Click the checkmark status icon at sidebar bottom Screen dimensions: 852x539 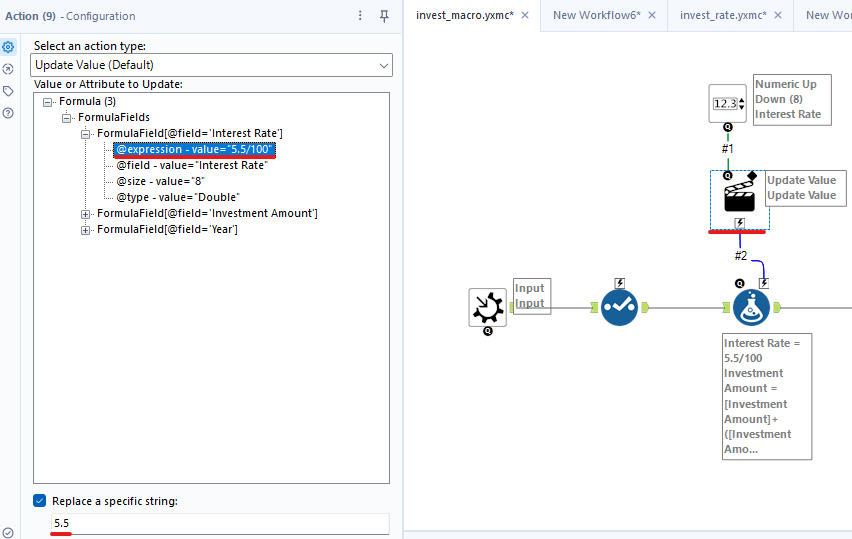pos(8,532)
